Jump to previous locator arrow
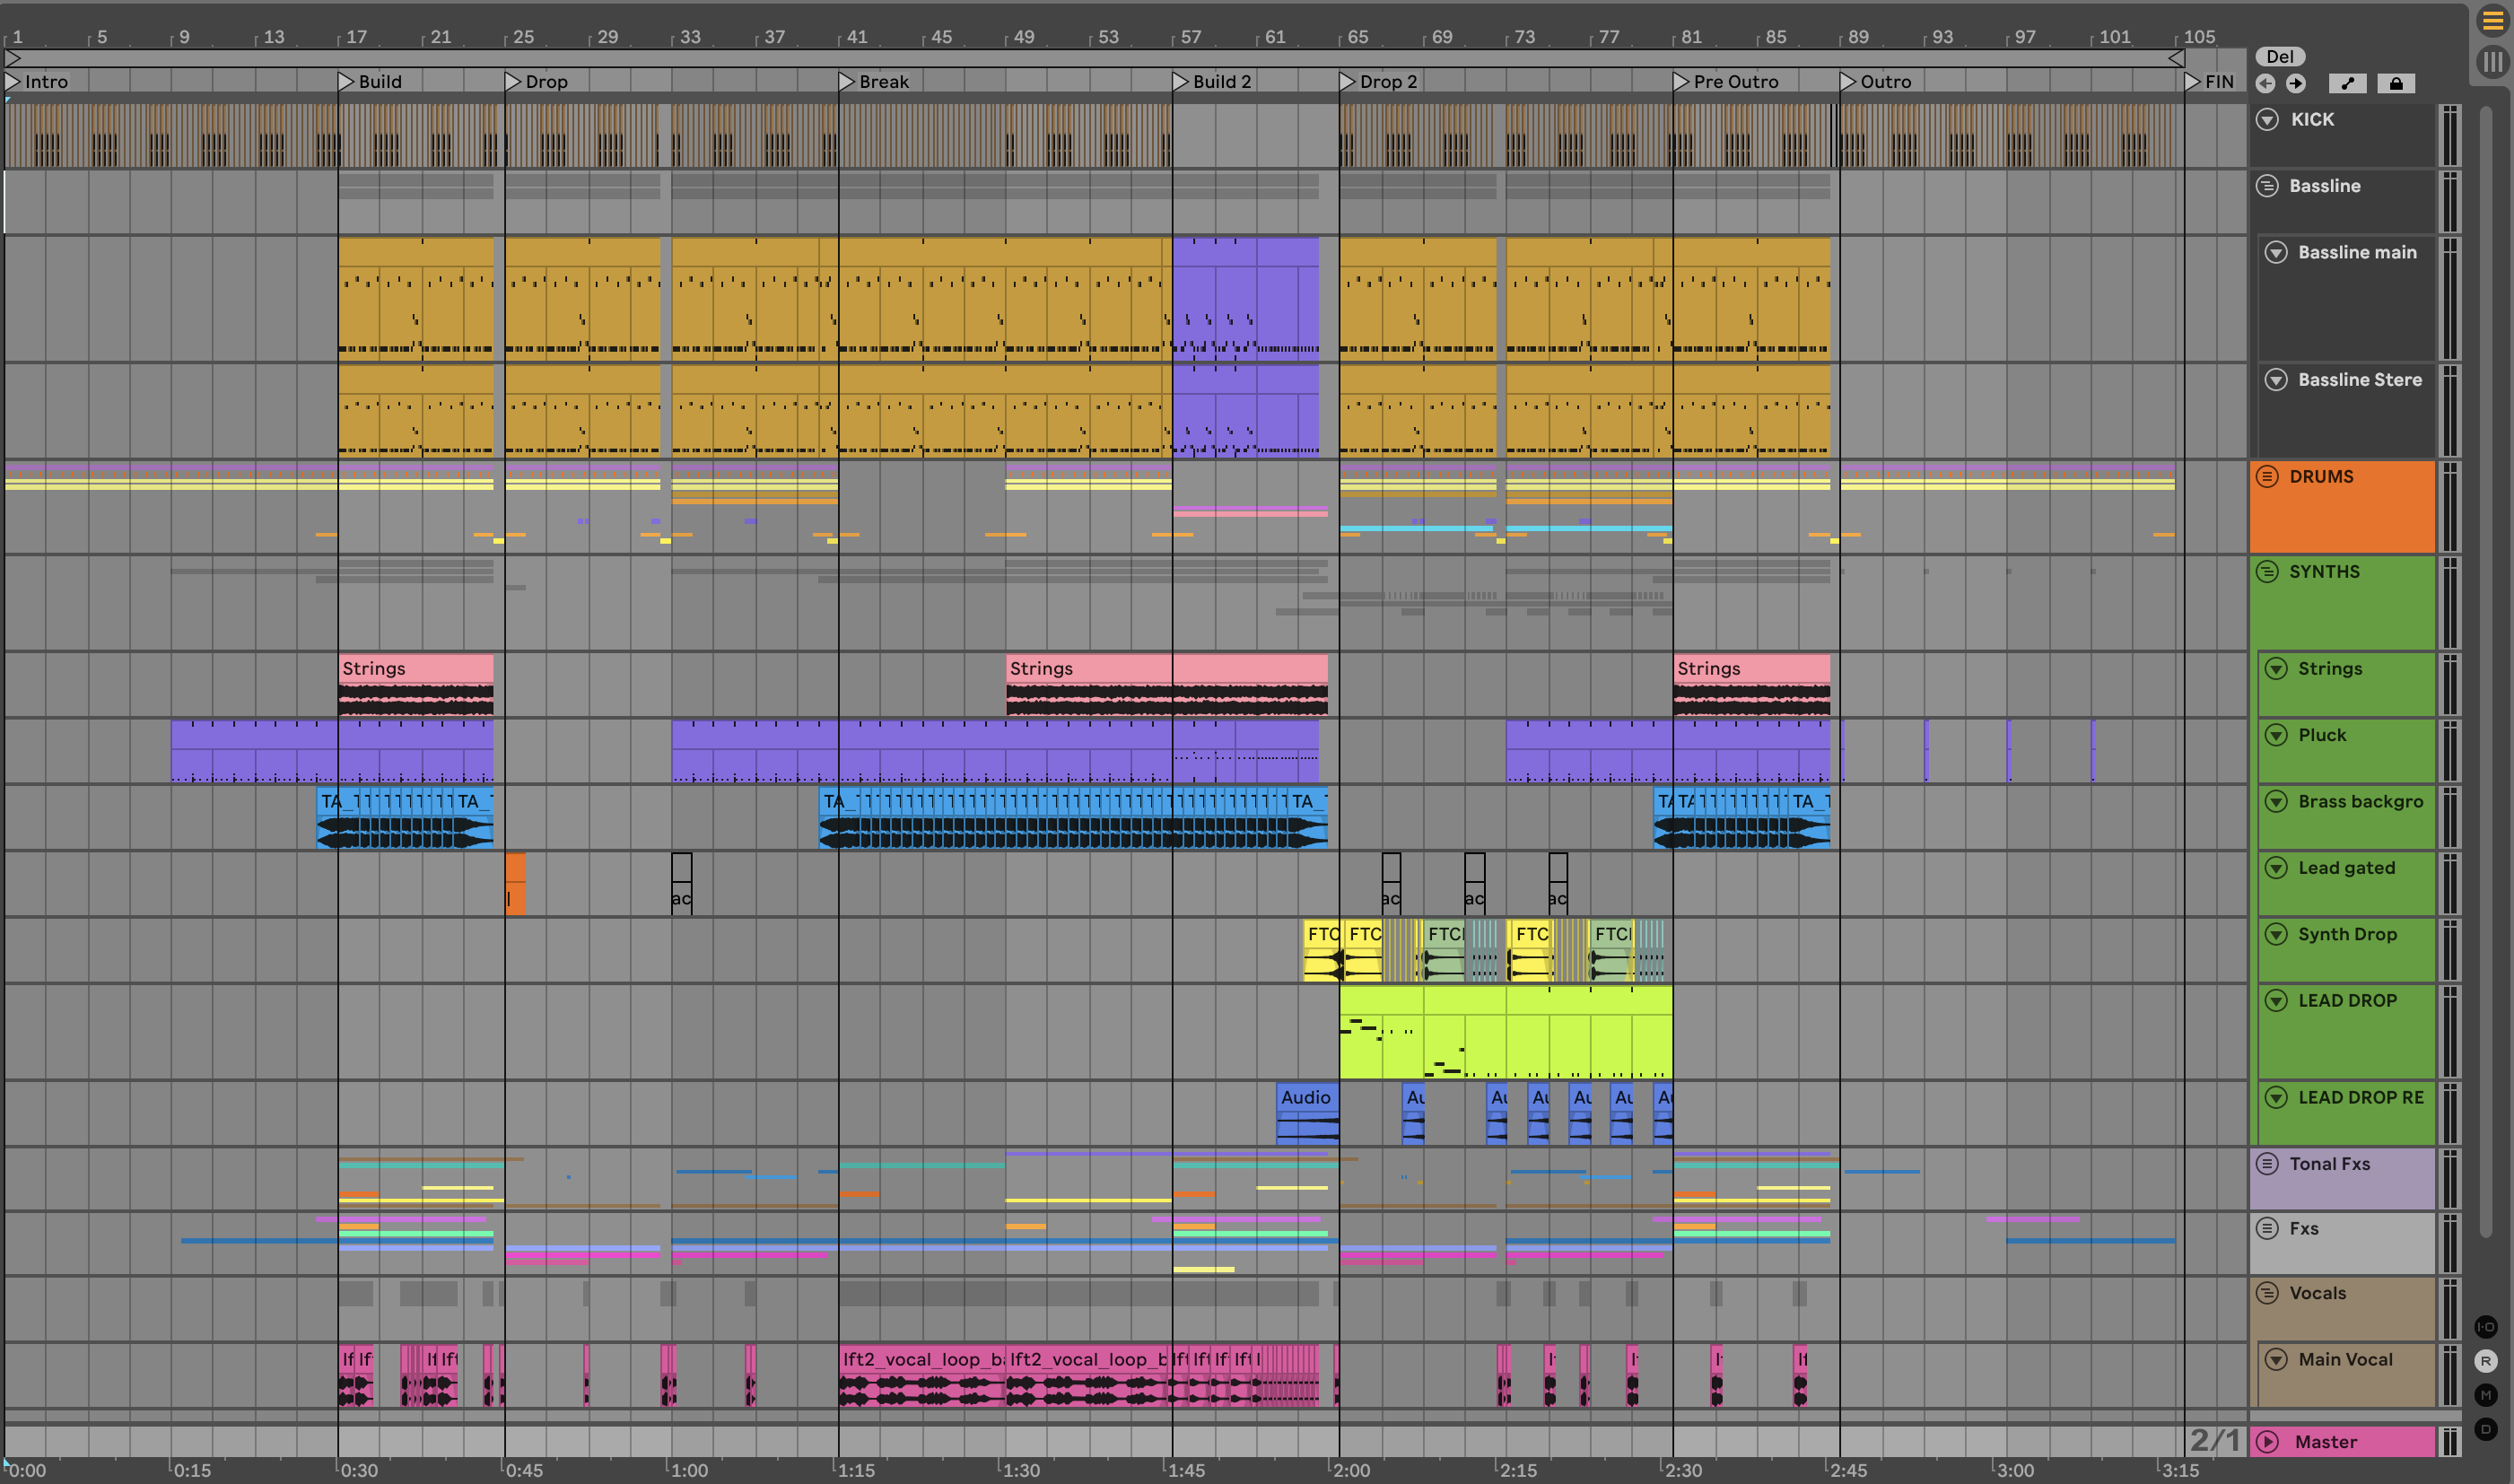 pyautogui.click(x=2266, y=84)
